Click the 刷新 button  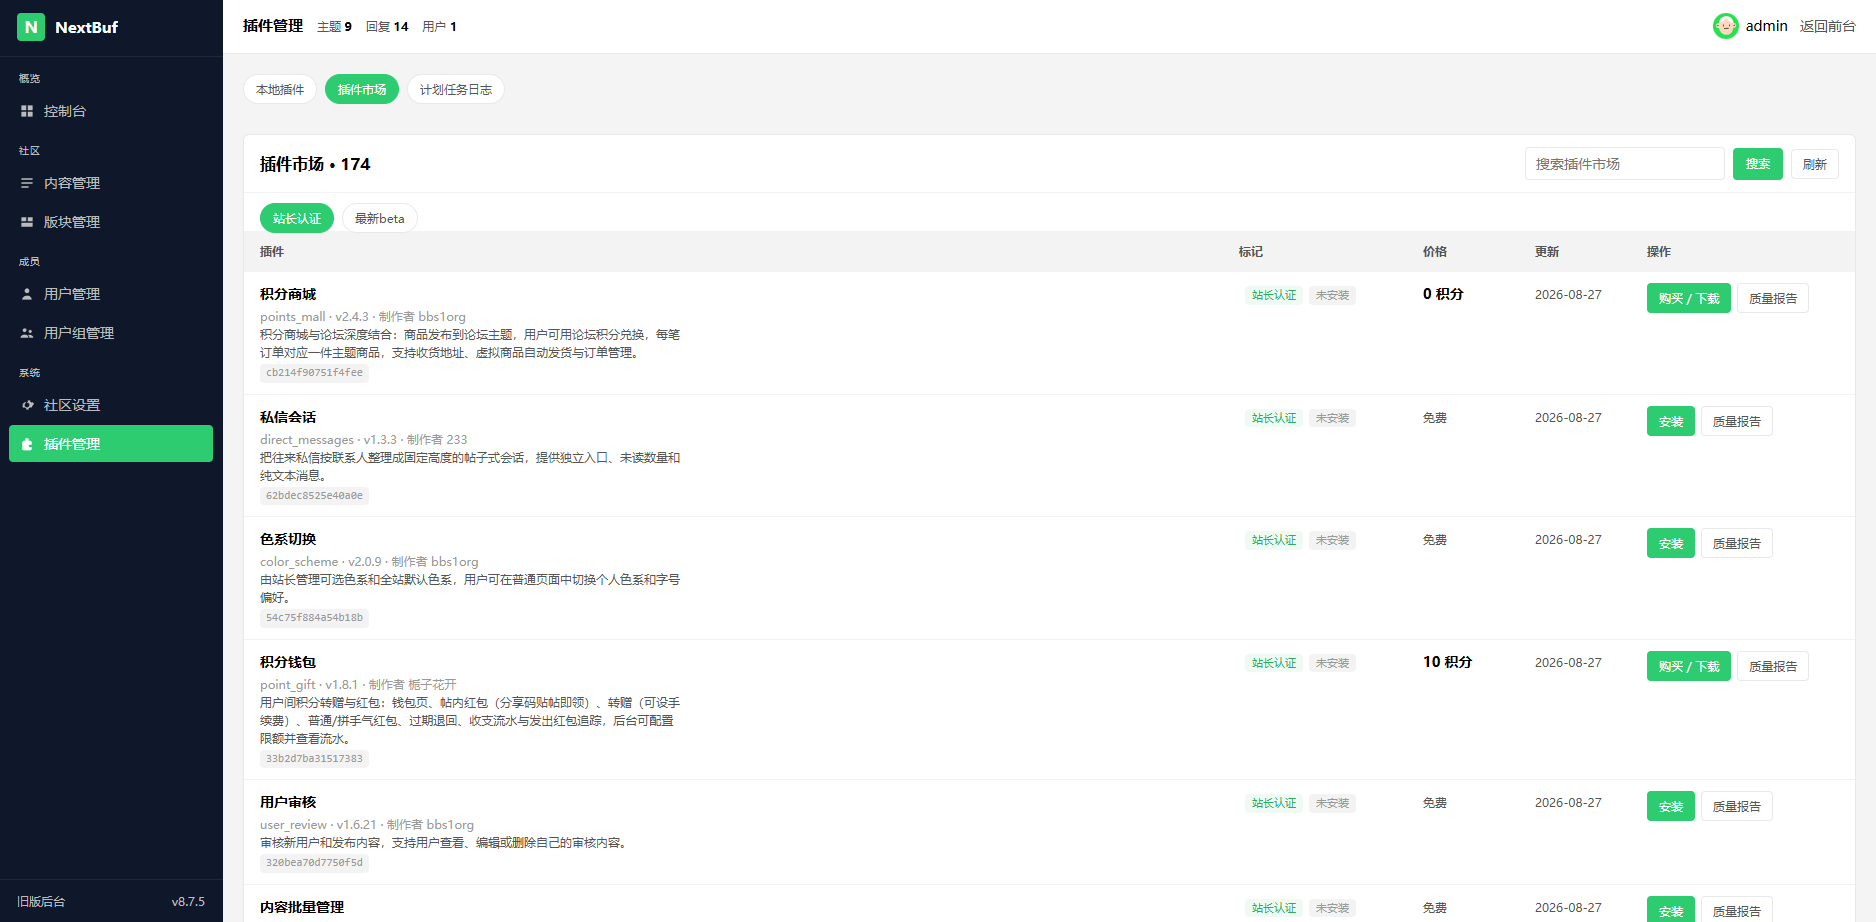[x=1815, y=164]
